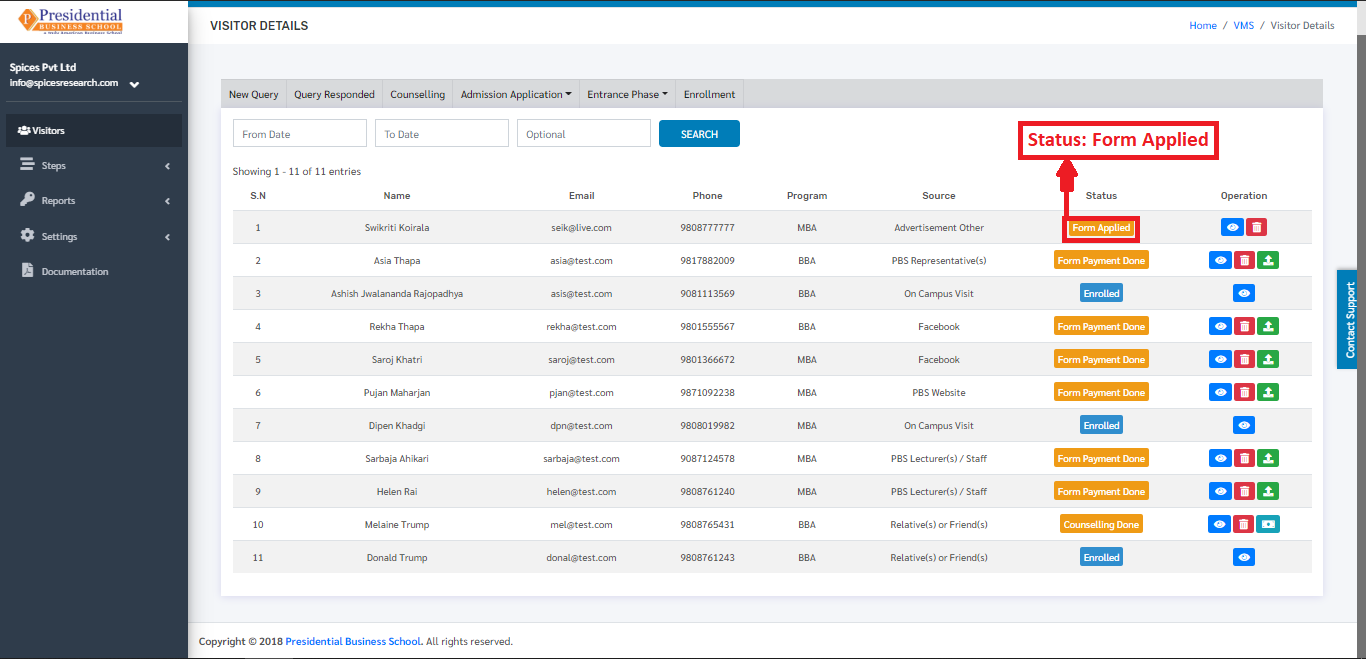The width and height of the screenshot is (1366, 659).
Task: Upload icon for Sarbaja Ahikari
Action: coord(1268,458)
